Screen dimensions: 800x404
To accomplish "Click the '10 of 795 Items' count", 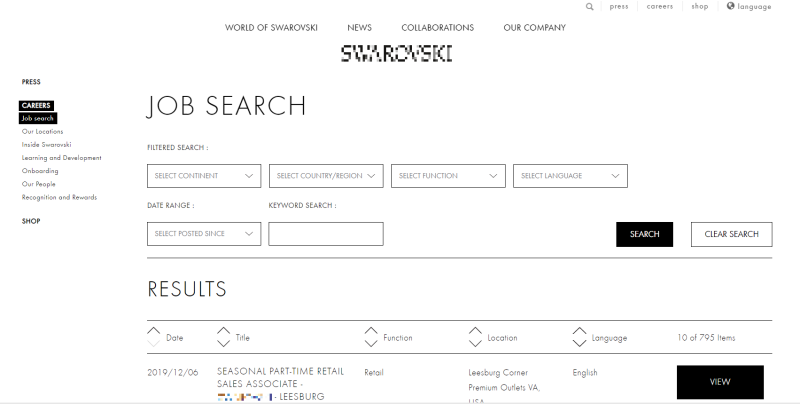I will (706, 337).
